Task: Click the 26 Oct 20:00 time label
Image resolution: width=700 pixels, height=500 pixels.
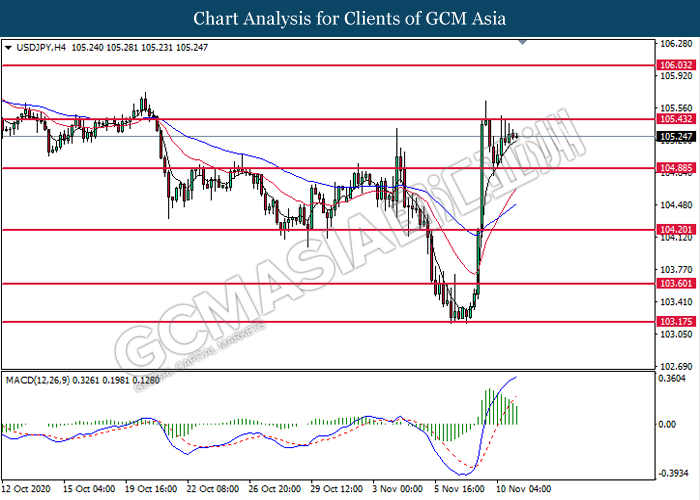Action: click(x=275, y=488)
